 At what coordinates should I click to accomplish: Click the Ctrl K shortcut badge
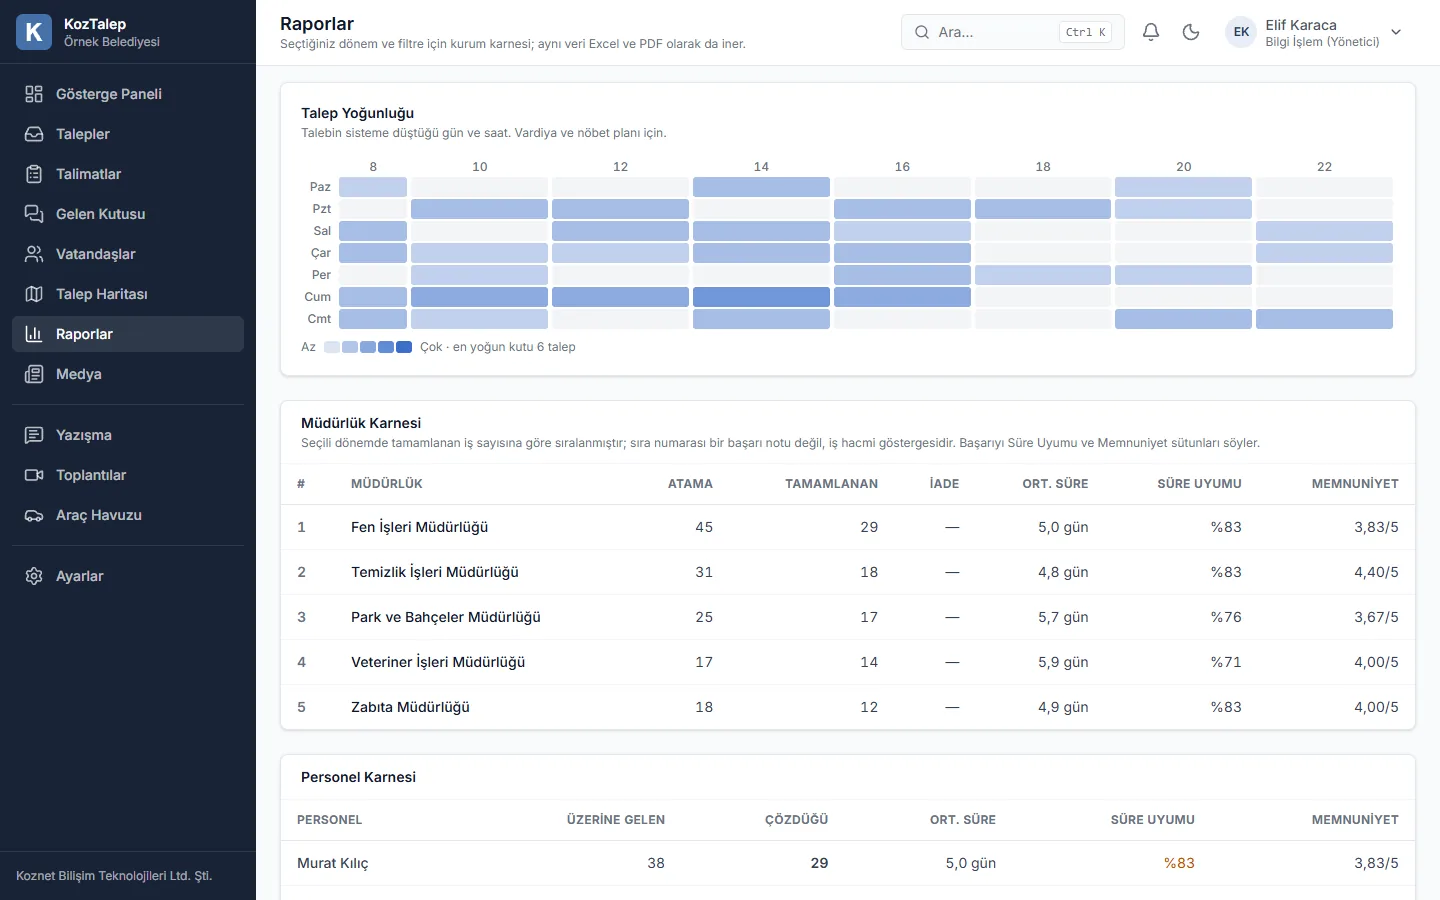click(1085, 32)
